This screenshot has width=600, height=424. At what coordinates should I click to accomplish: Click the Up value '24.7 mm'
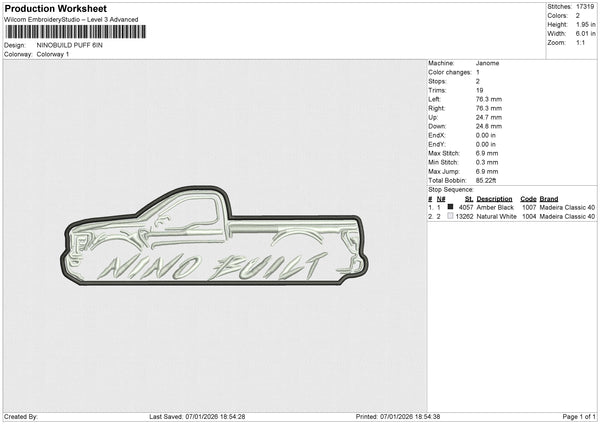coord(489,117)
